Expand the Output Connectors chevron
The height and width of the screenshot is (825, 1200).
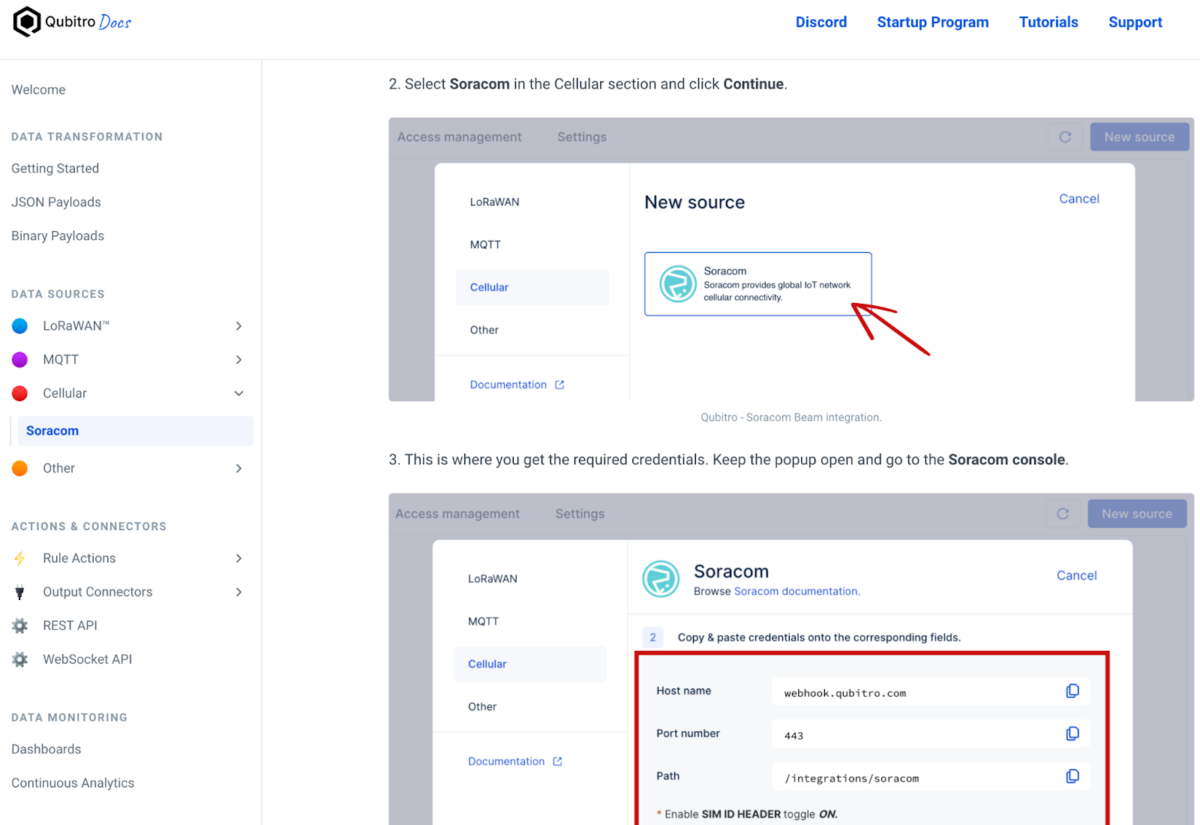click(238, 592)
